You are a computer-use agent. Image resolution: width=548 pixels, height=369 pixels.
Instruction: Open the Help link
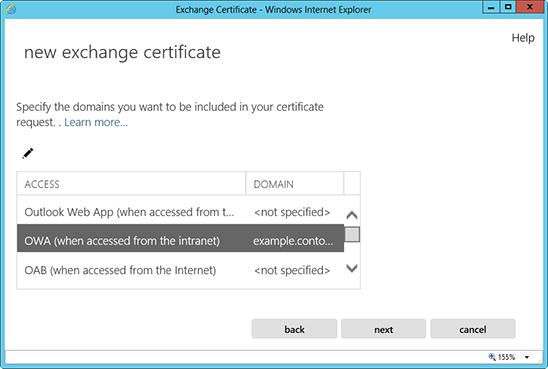pyautogui.click(x=523, y=38)
